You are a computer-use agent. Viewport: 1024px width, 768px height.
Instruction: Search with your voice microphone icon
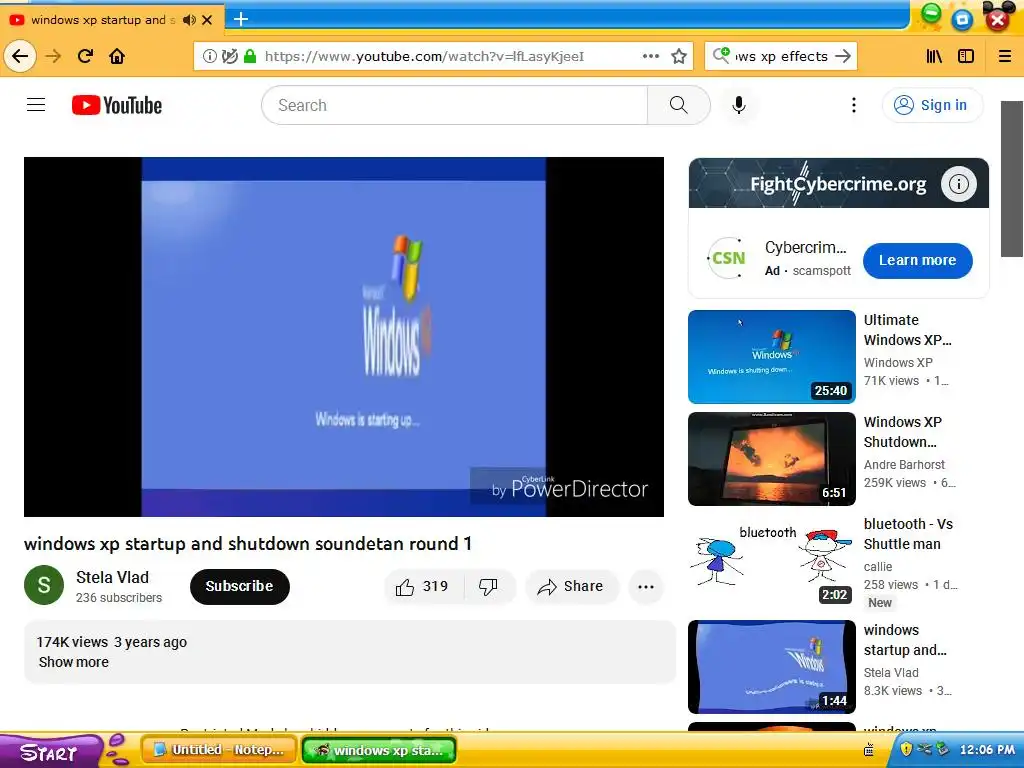(739, 105)
